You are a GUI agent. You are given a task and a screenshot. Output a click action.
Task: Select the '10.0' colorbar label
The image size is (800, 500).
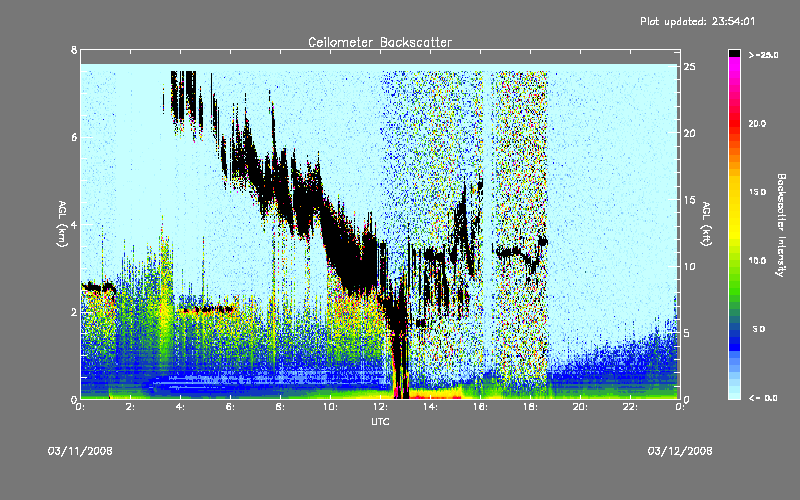[758, 260]
